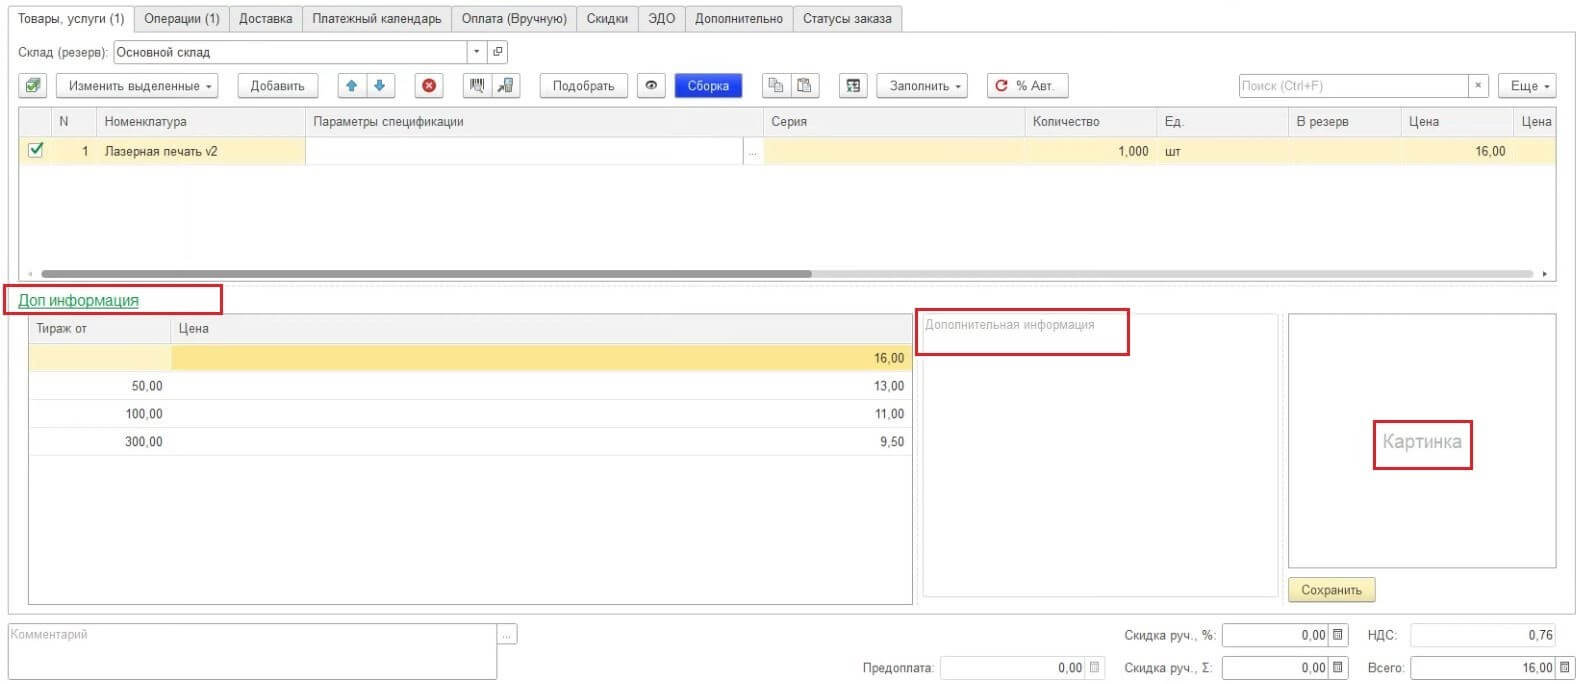Clear the search field with the x
The width and height of the screenshot is (1576, 684).
1478,86
